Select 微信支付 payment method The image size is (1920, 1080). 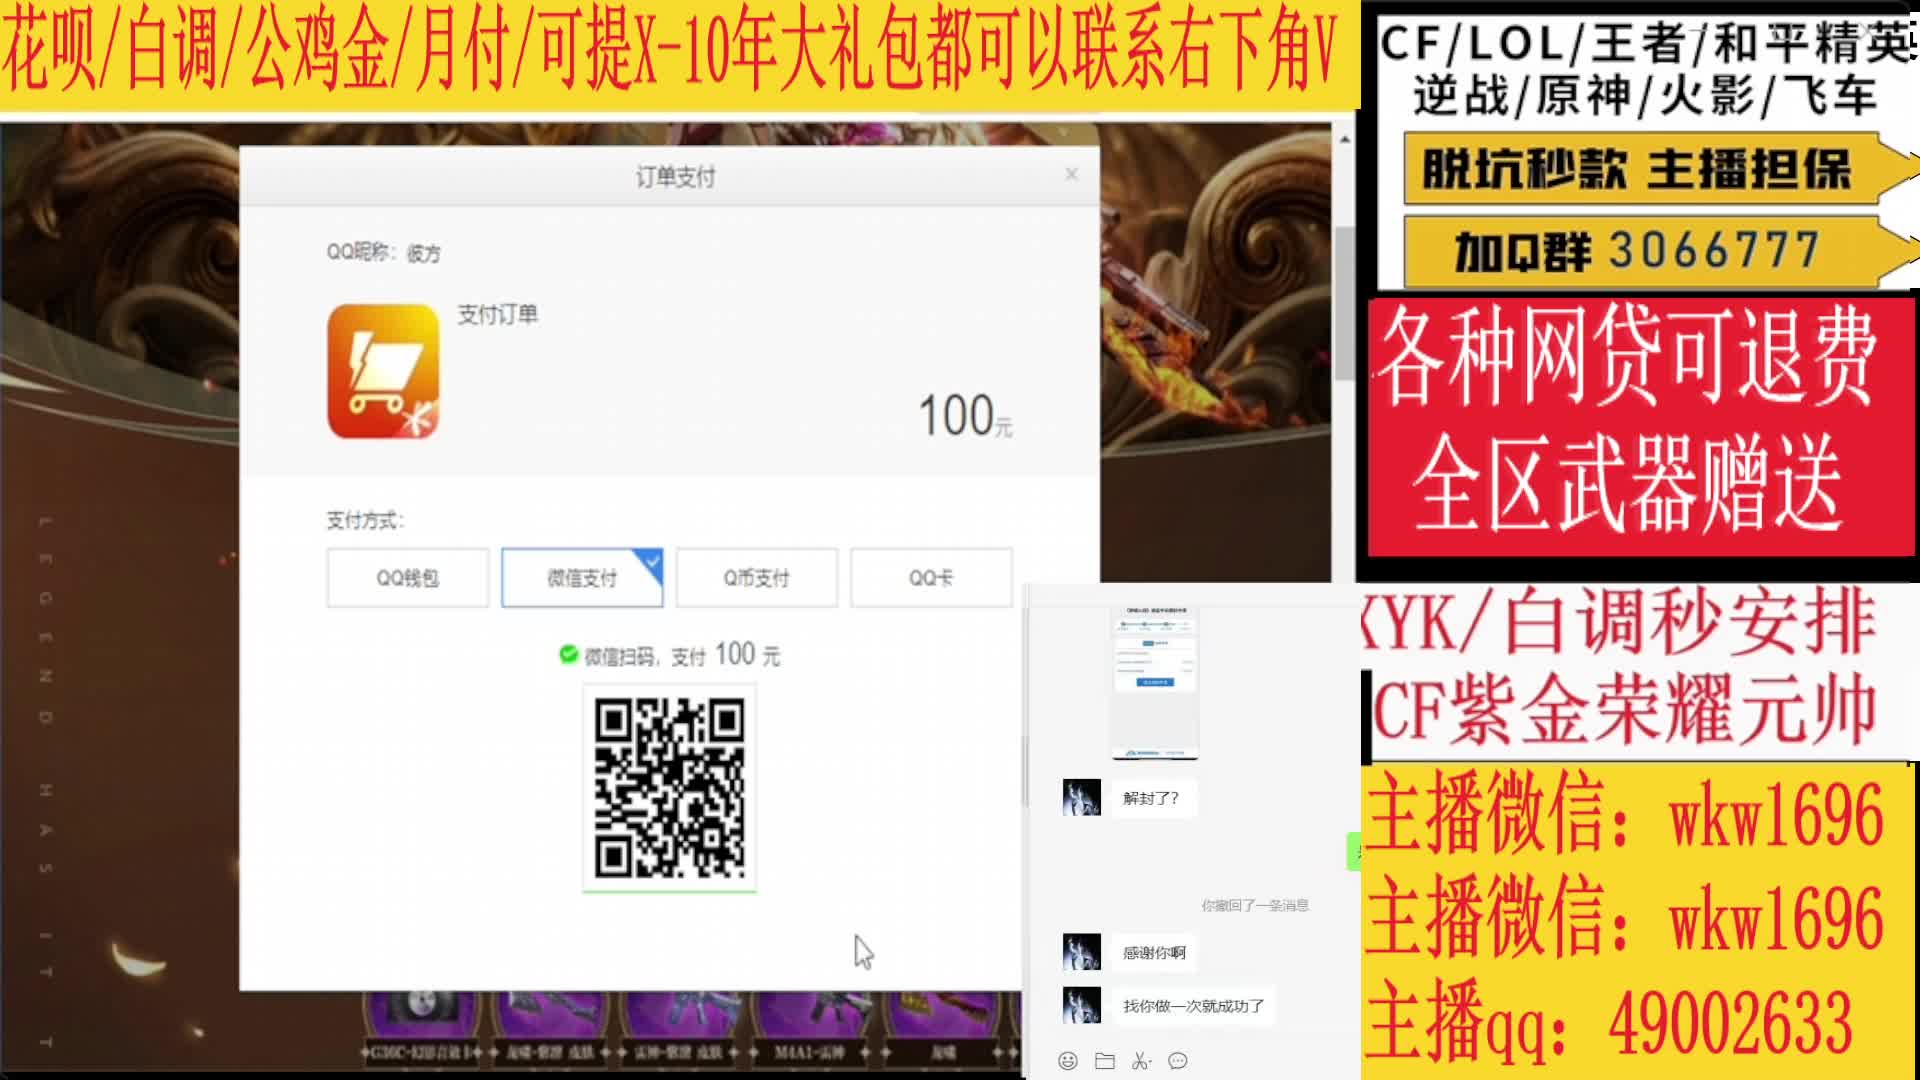[x=581, y=578]
